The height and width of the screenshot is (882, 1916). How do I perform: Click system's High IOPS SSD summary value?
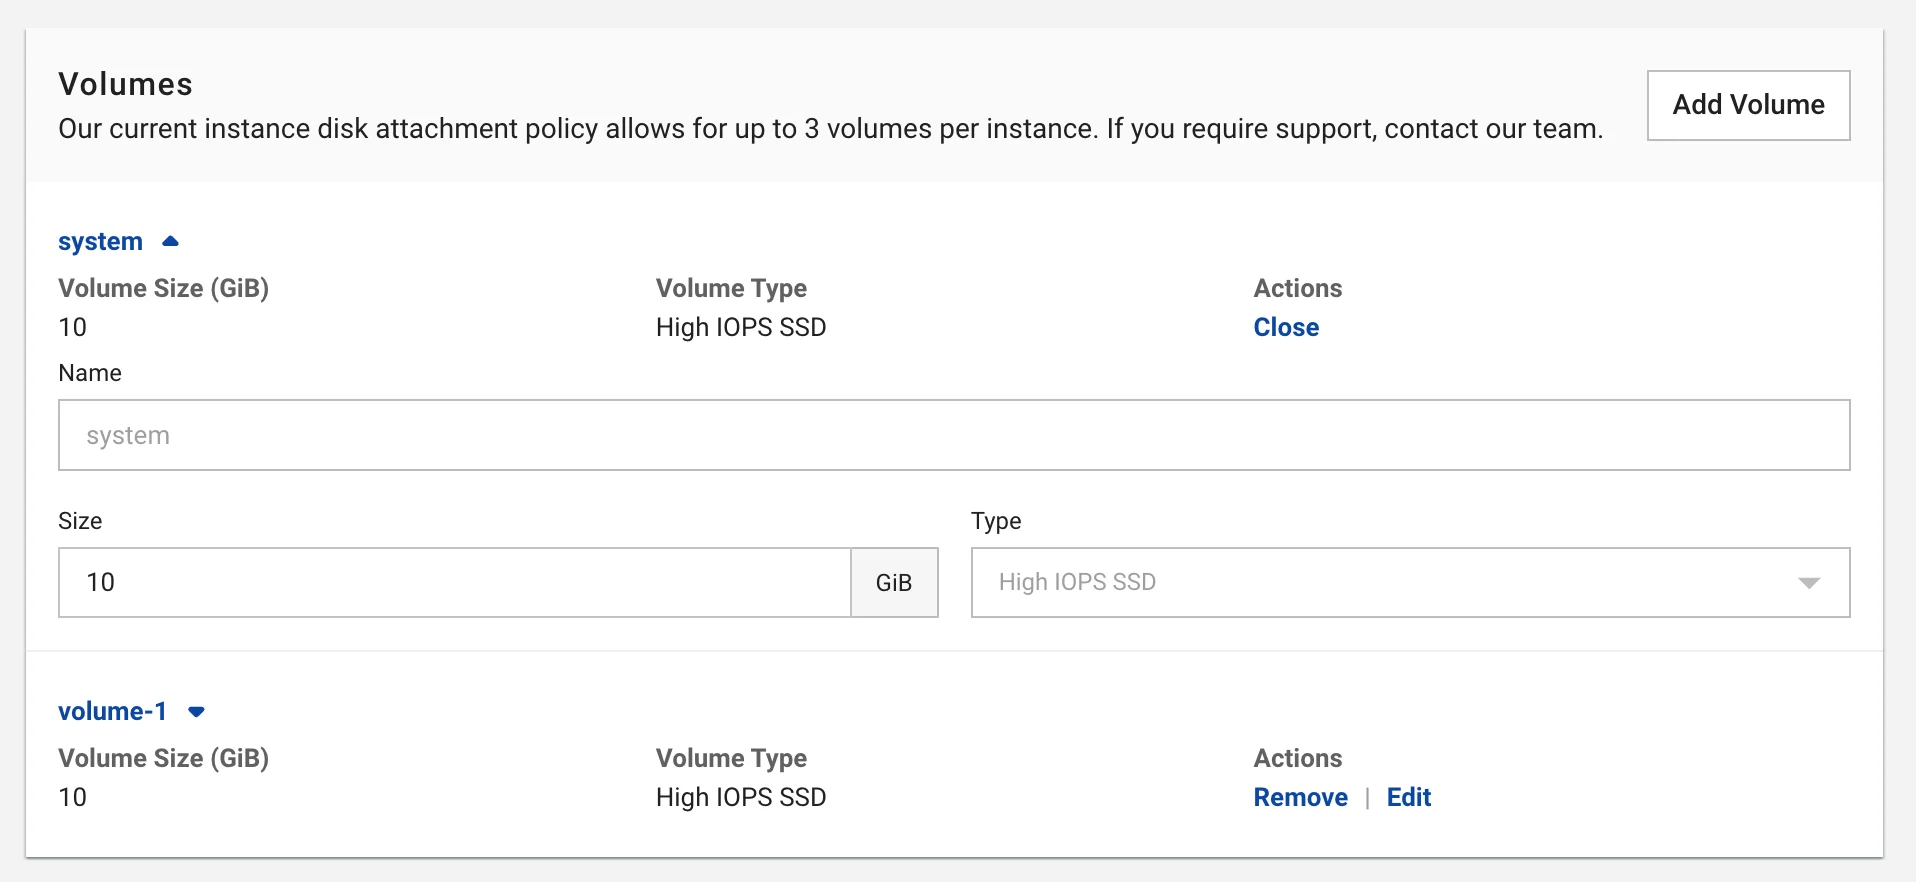click(x=741, y=327)
